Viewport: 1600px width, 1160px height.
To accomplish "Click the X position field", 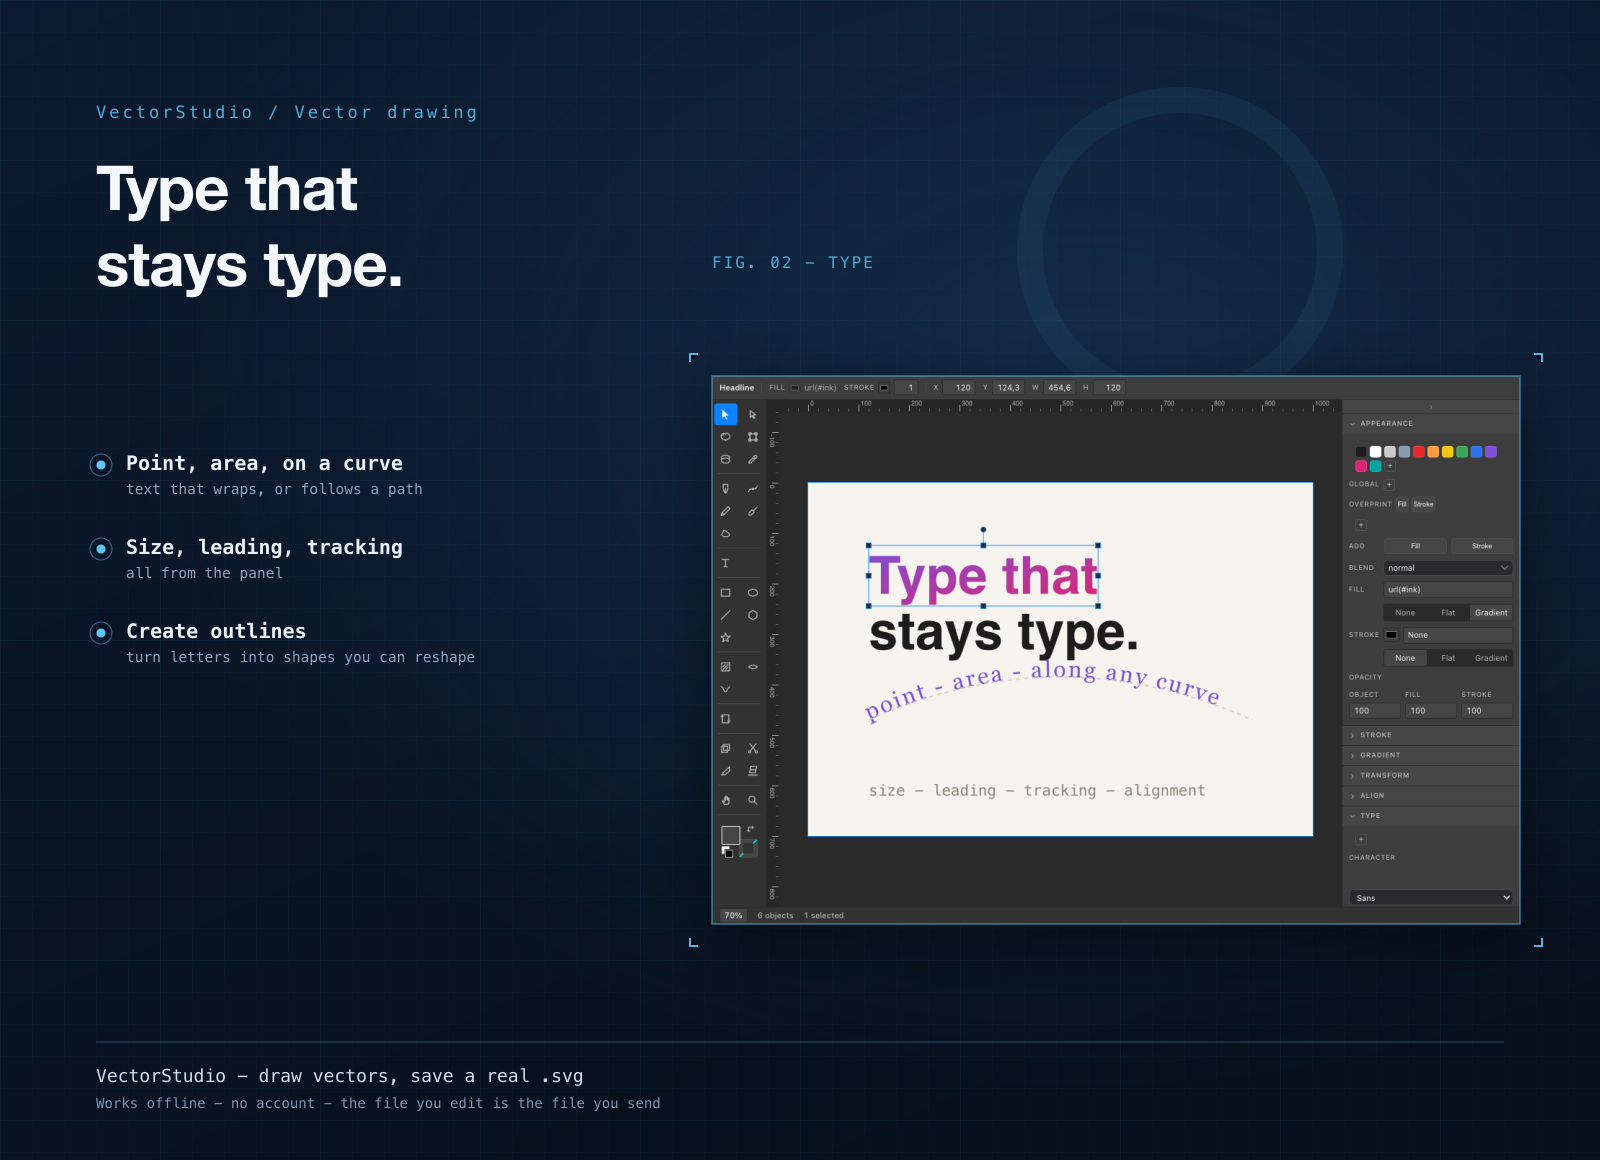I will (x=960, y=388).
